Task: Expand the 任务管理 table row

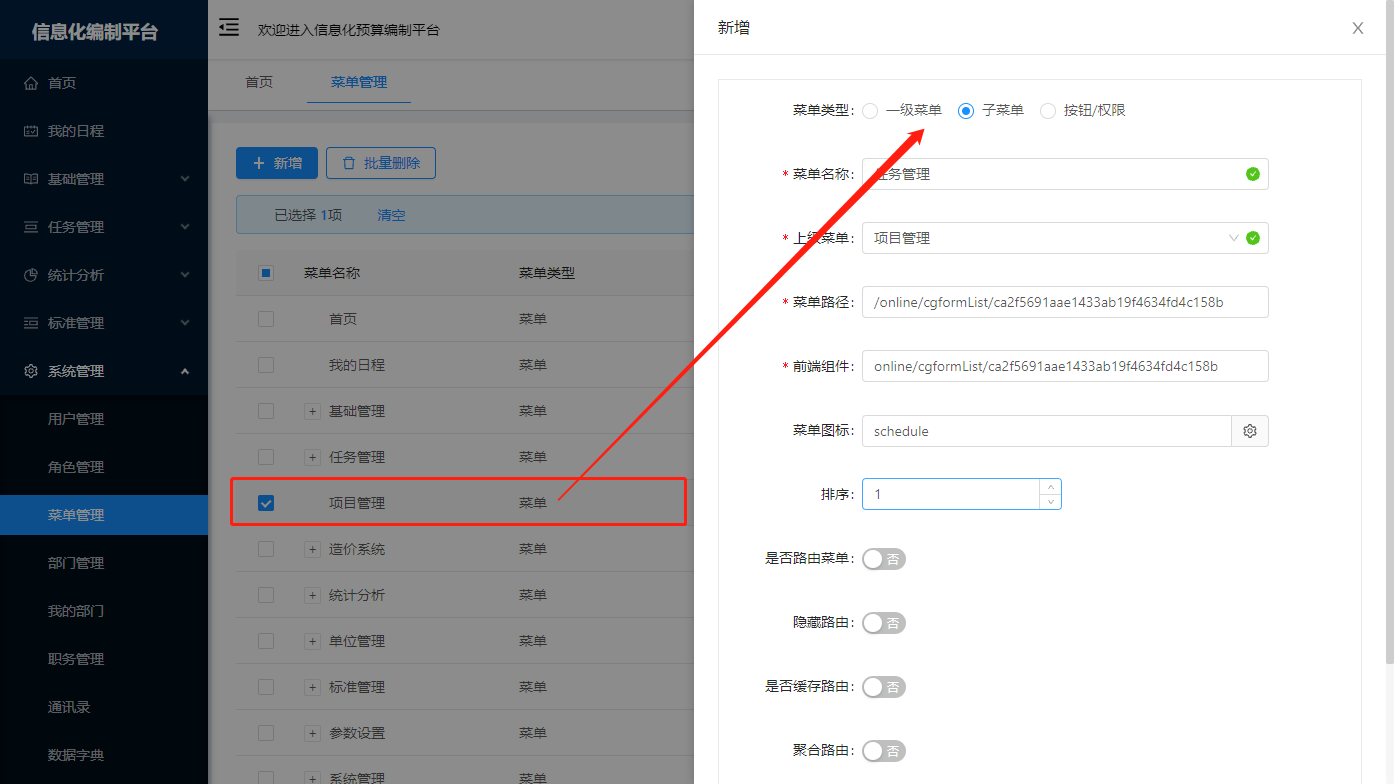Action: [312, 457]
